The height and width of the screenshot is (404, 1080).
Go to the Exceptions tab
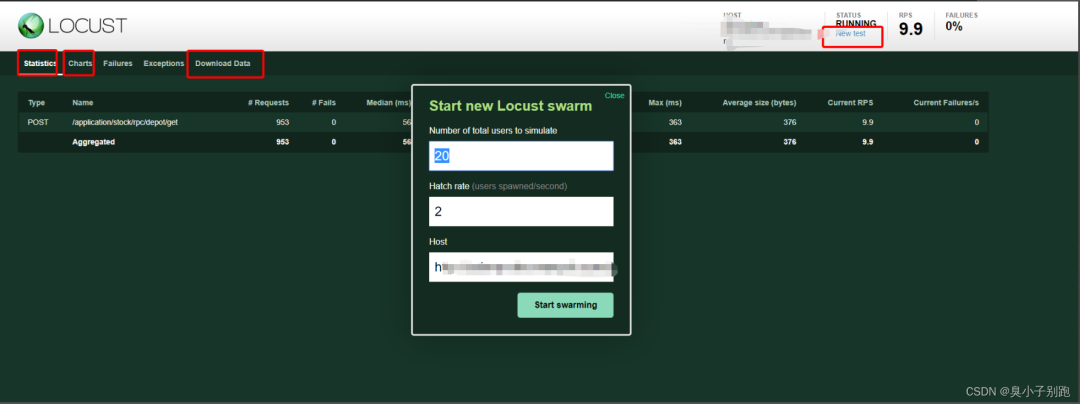[x=163, y=63]
